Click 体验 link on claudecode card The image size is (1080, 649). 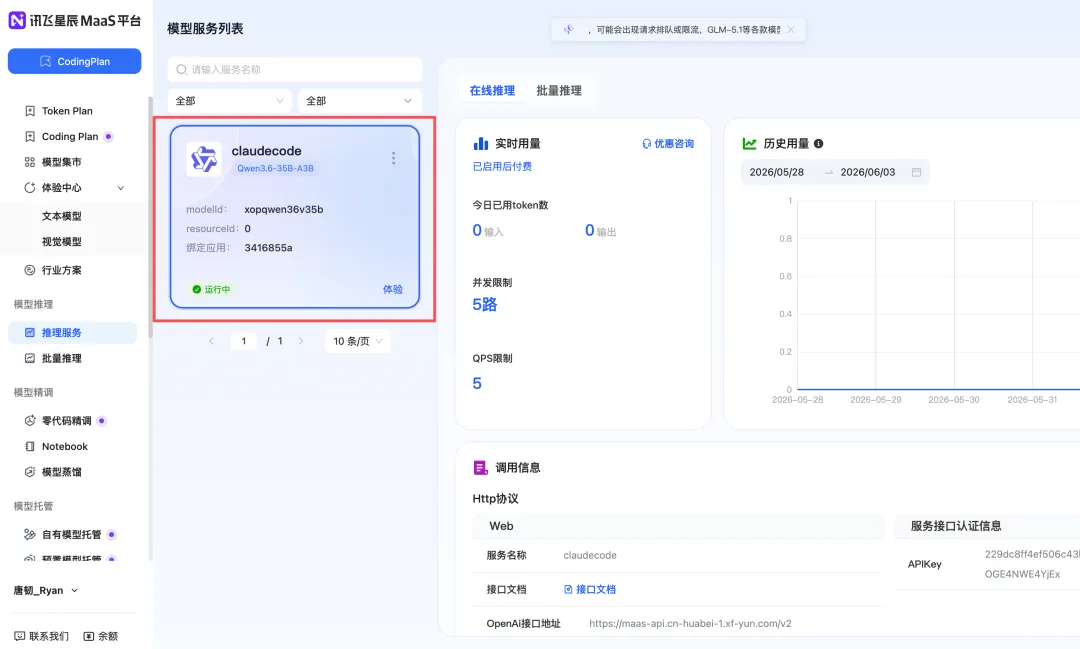pos(393,289)
